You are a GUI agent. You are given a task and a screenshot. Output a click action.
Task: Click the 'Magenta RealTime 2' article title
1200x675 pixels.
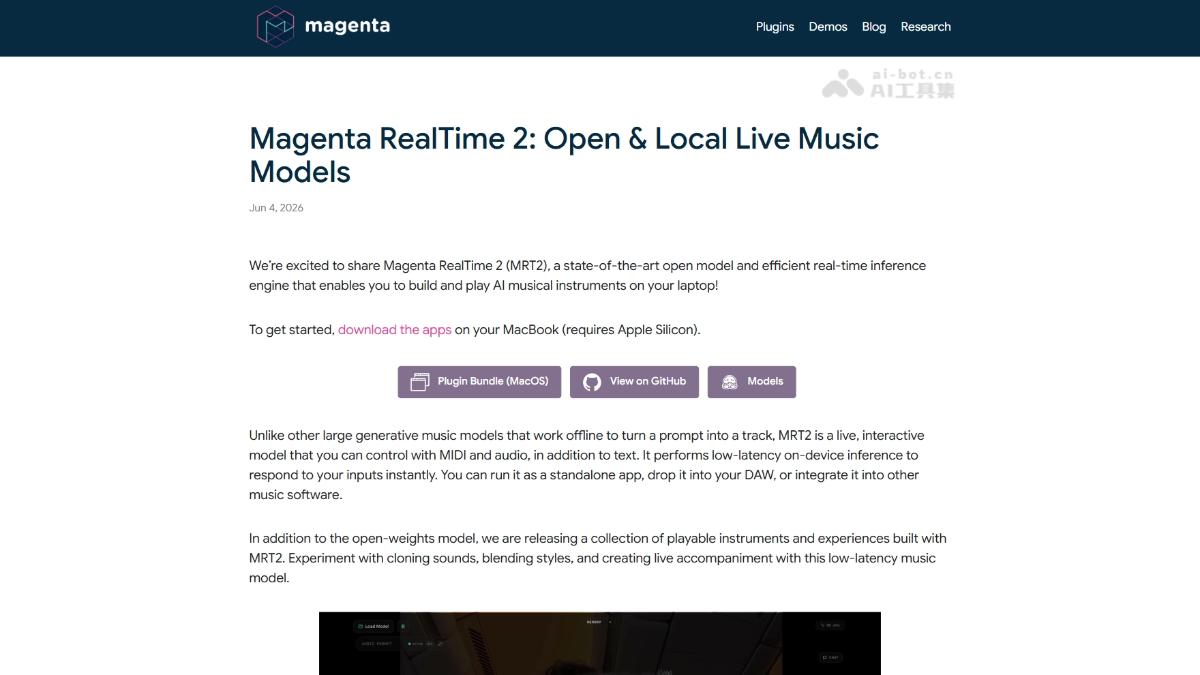564,155
